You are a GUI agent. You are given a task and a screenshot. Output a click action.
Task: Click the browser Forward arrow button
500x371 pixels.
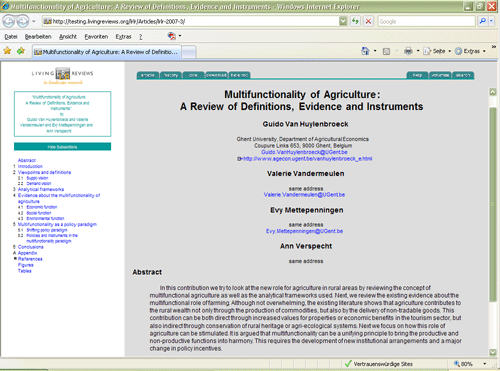23,22
